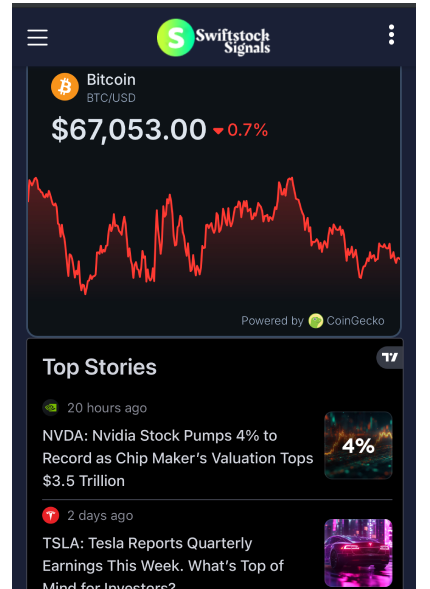Click the Top Stories heading

(x=100, y=367)
